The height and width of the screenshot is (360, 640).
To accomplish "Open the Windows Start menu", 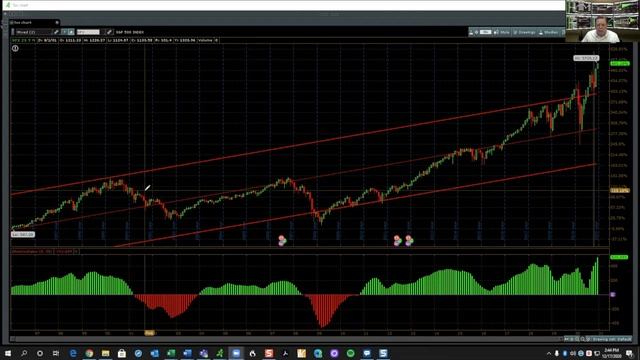I will point(8,353).
